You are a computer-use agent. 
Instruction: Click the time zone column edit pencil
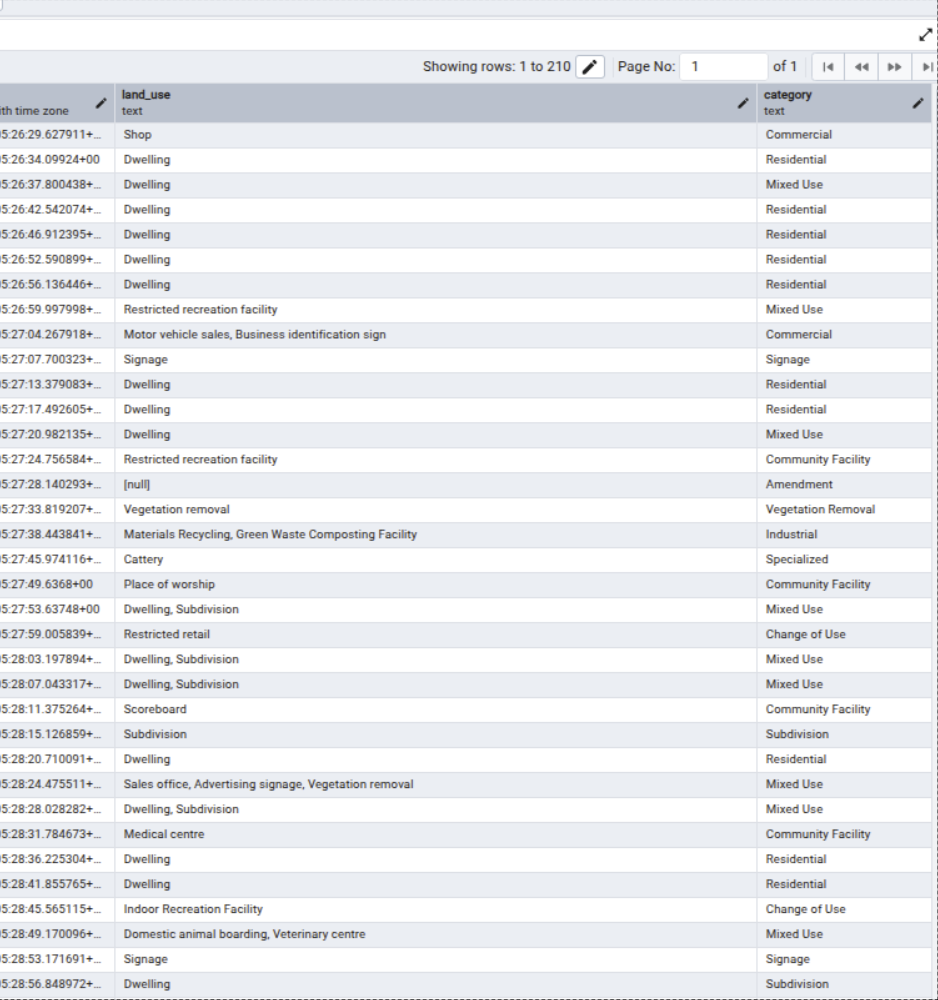pos(101,103)
